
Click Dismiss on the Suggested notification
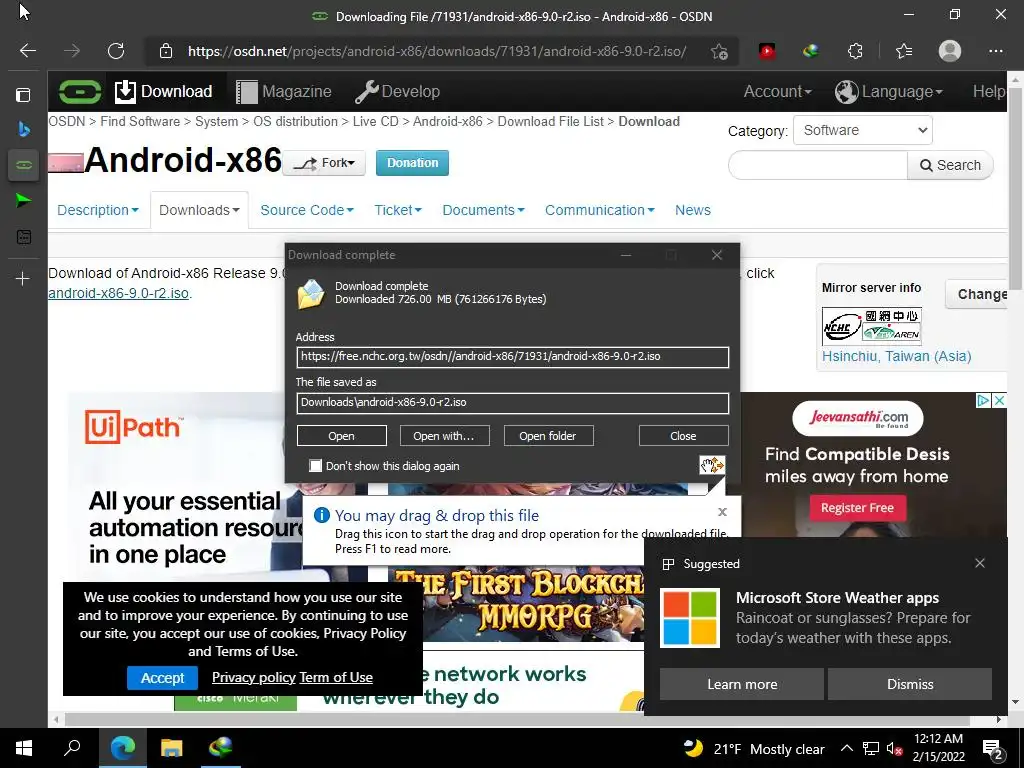click(910, 684)
